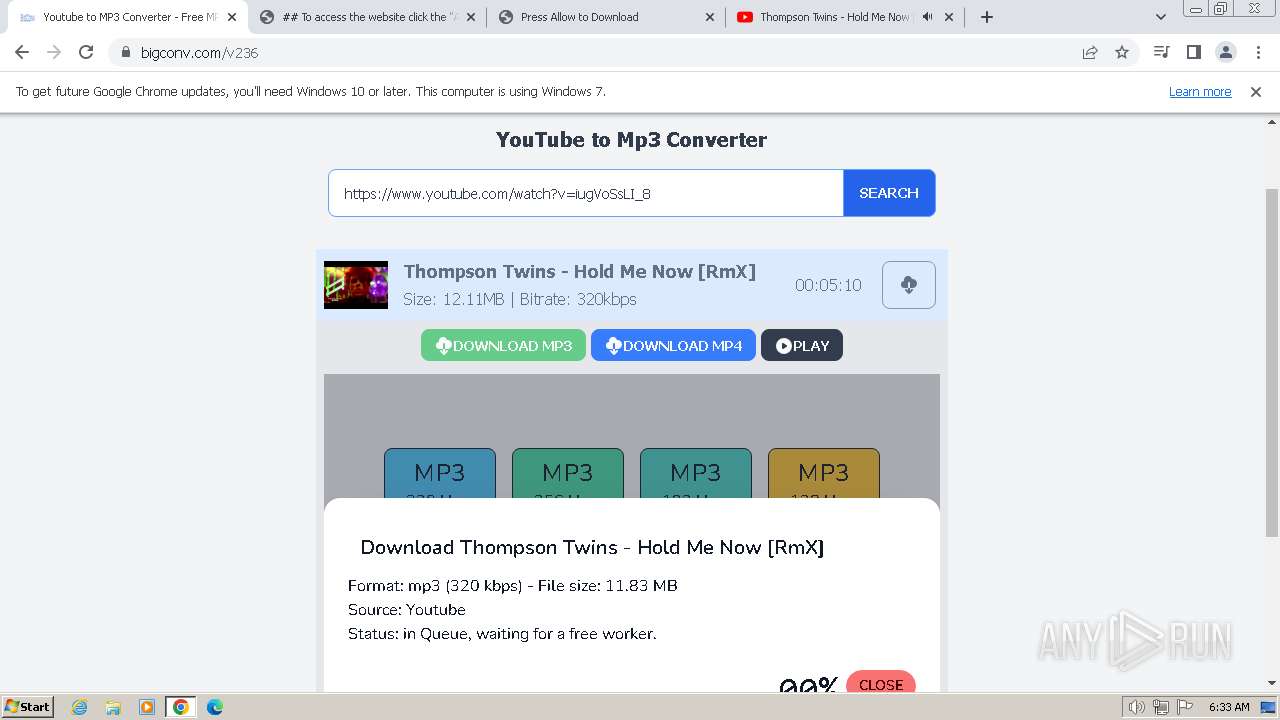Image resolution: width=1280 pixels, height=720 pixels.
Task: Bookmark this page with the star icon
Action: (x=1122, y=53)
